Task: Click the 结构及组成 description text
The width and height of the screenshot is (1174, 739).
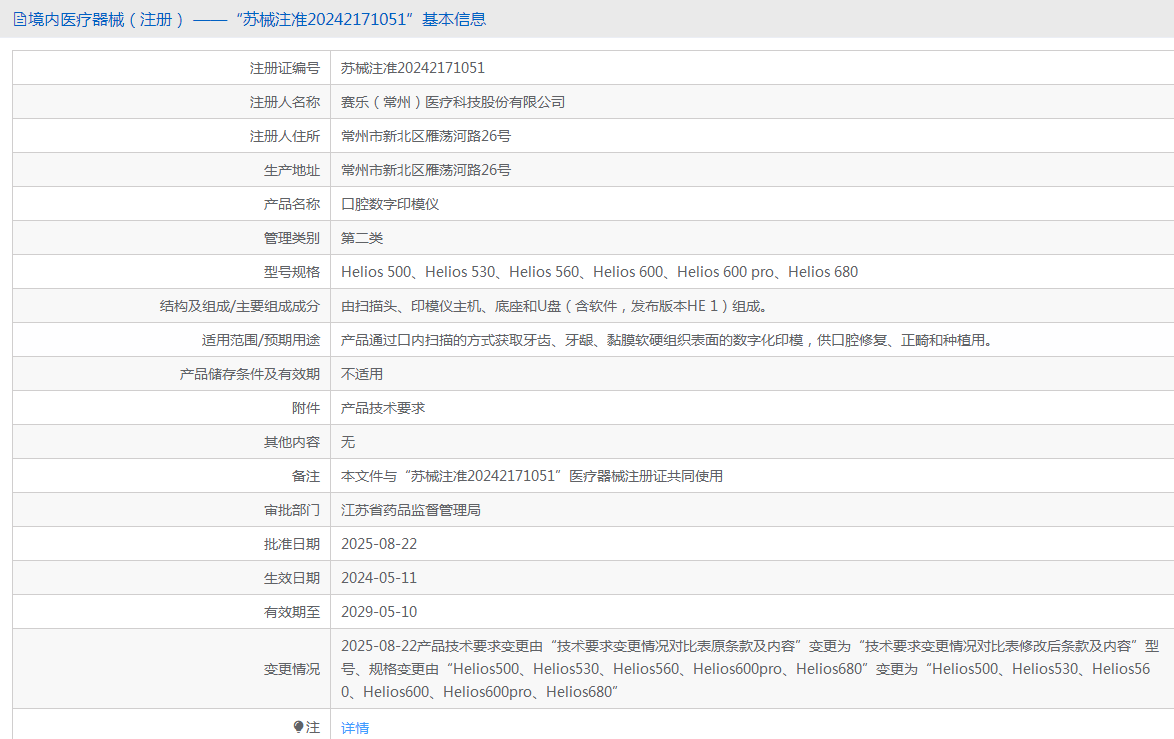Action: [555, 306]
